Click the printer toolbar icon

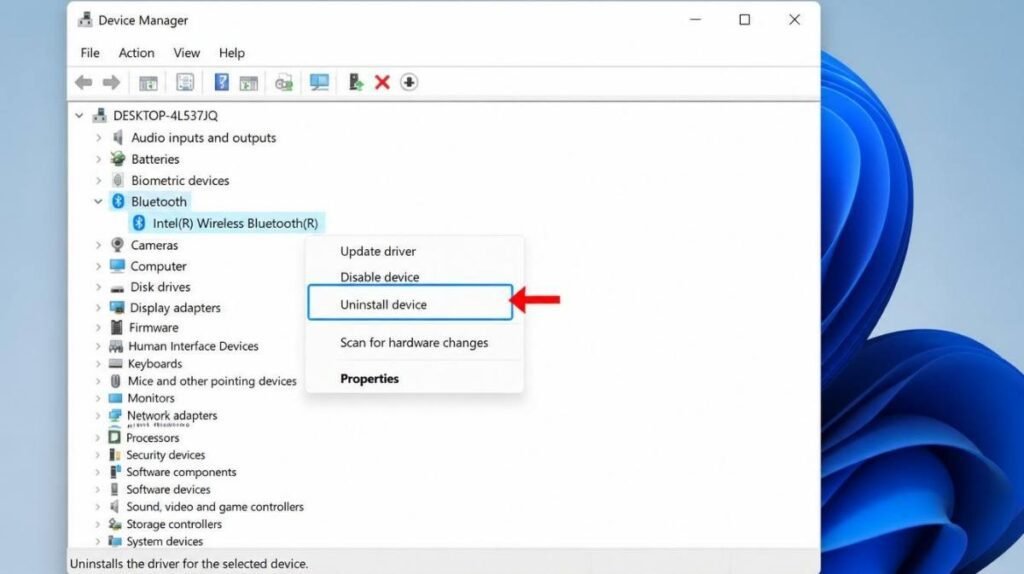(283, 82)
